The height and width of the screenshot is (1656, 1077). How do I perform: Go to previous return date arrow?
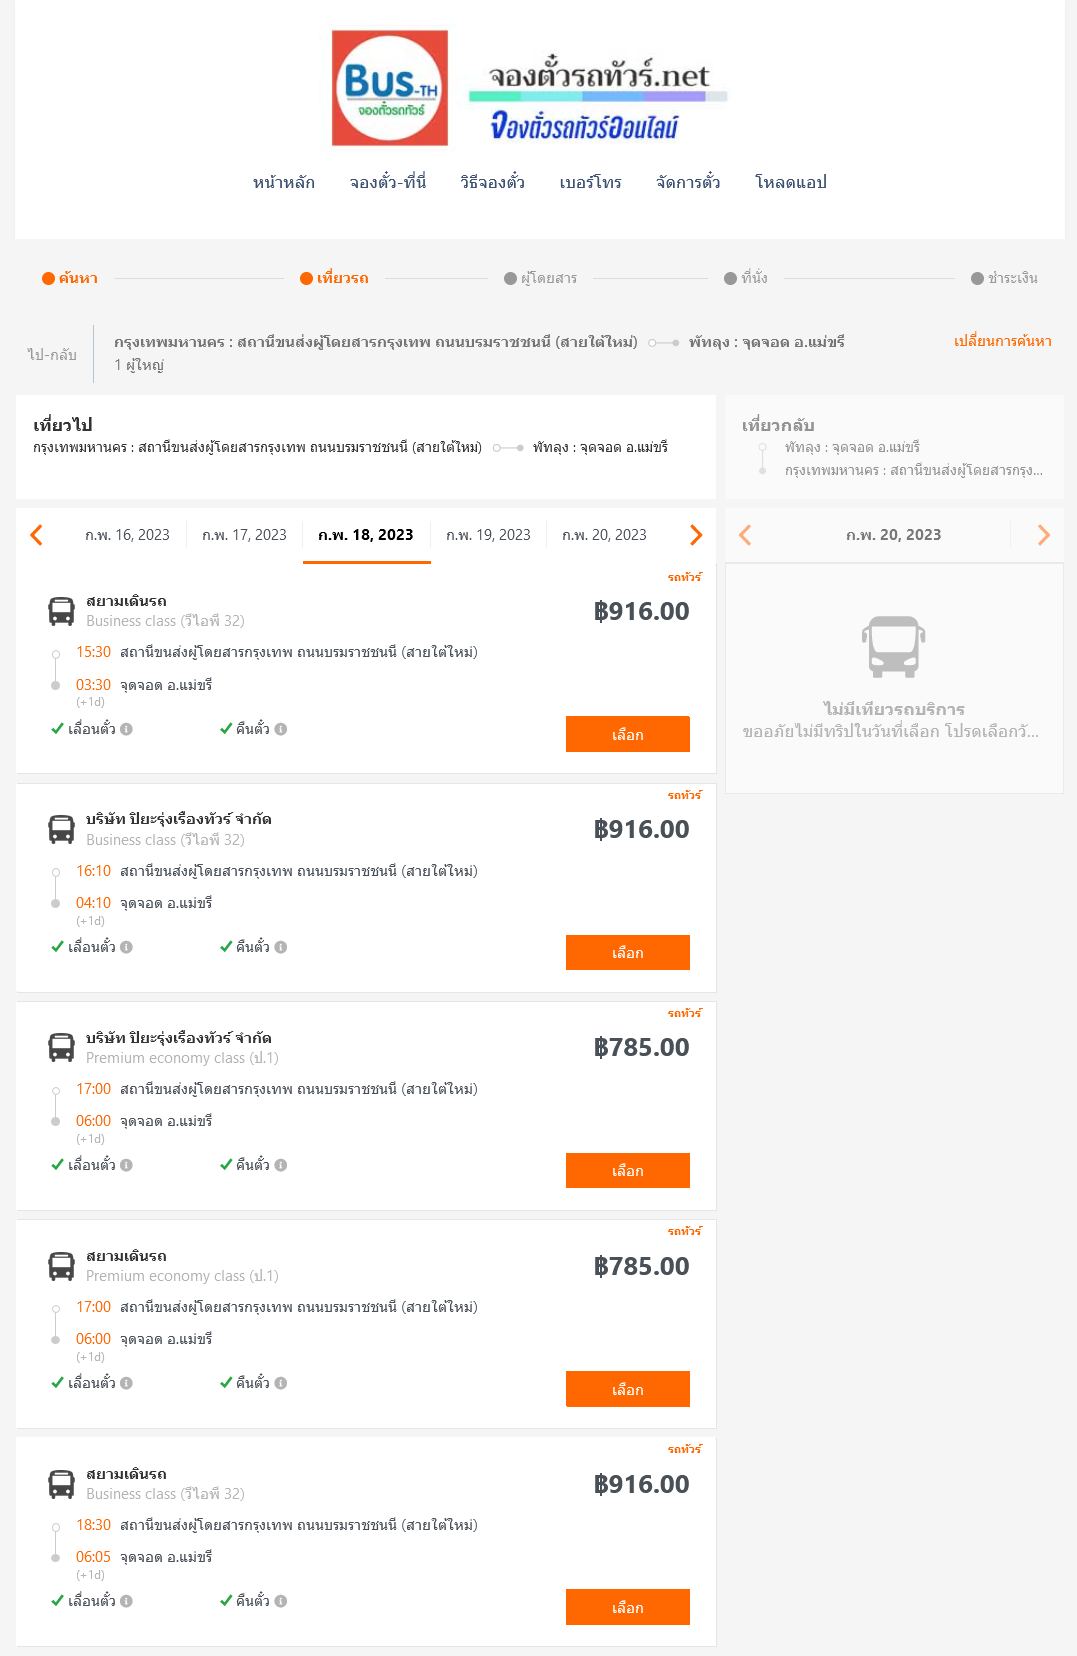tap(745, 535)
